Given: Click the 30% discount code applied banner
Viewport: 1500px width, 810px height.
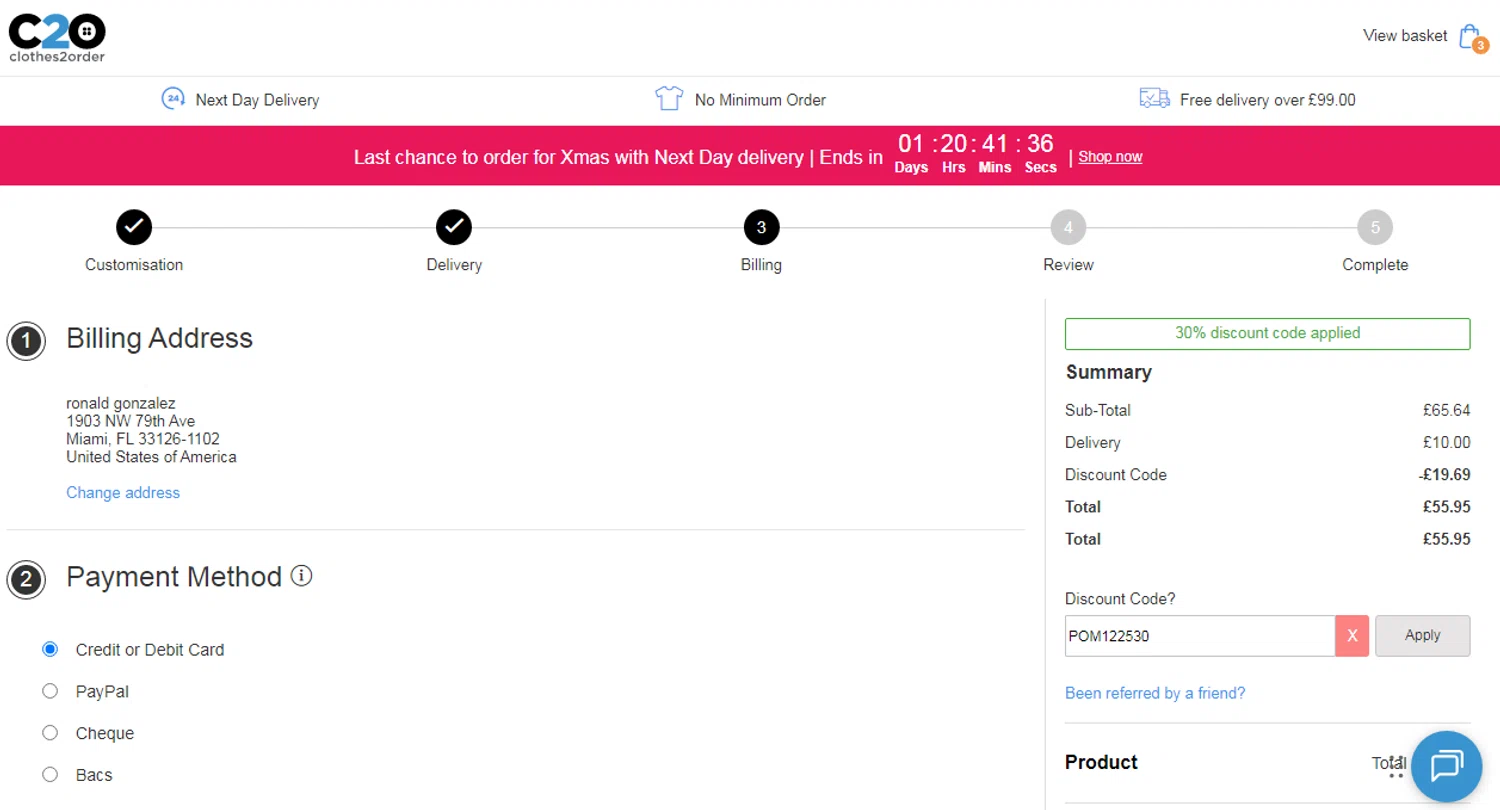Looking at the screenshot, I should click(x=1267, y=333).
